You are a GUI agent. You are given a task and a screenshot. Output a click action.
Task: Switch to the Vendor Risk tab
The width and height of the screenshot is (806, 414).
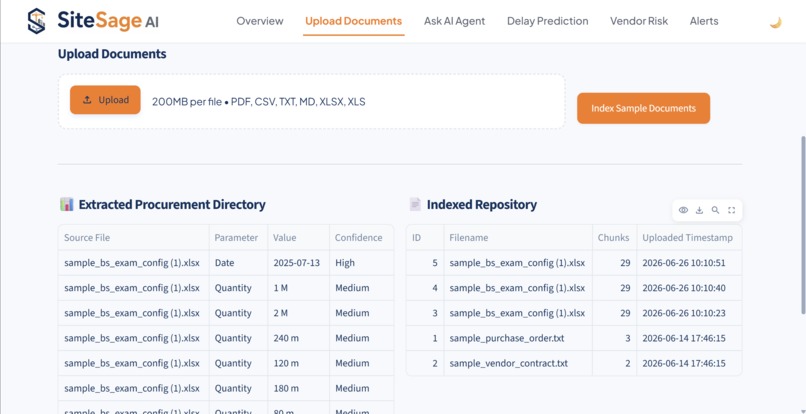tap(639, 21)
